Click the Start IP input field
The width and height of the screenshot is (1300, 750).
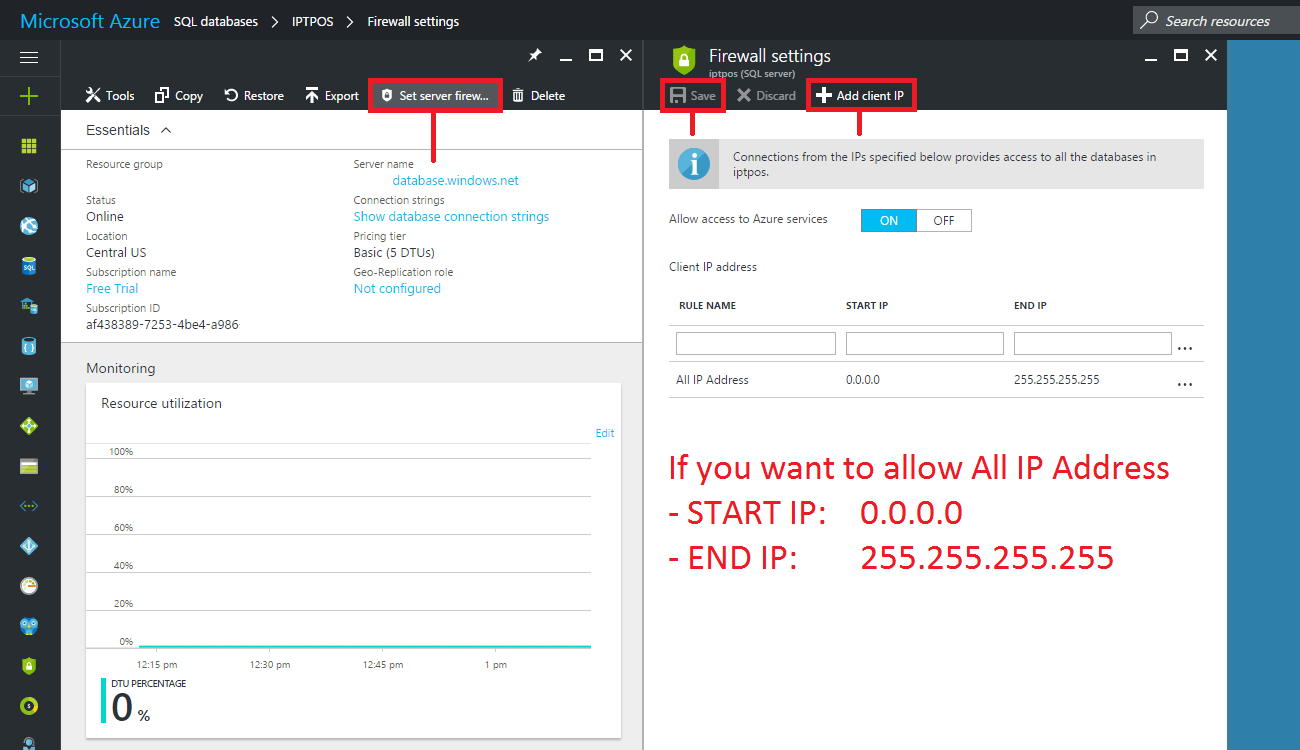[924, 343]
